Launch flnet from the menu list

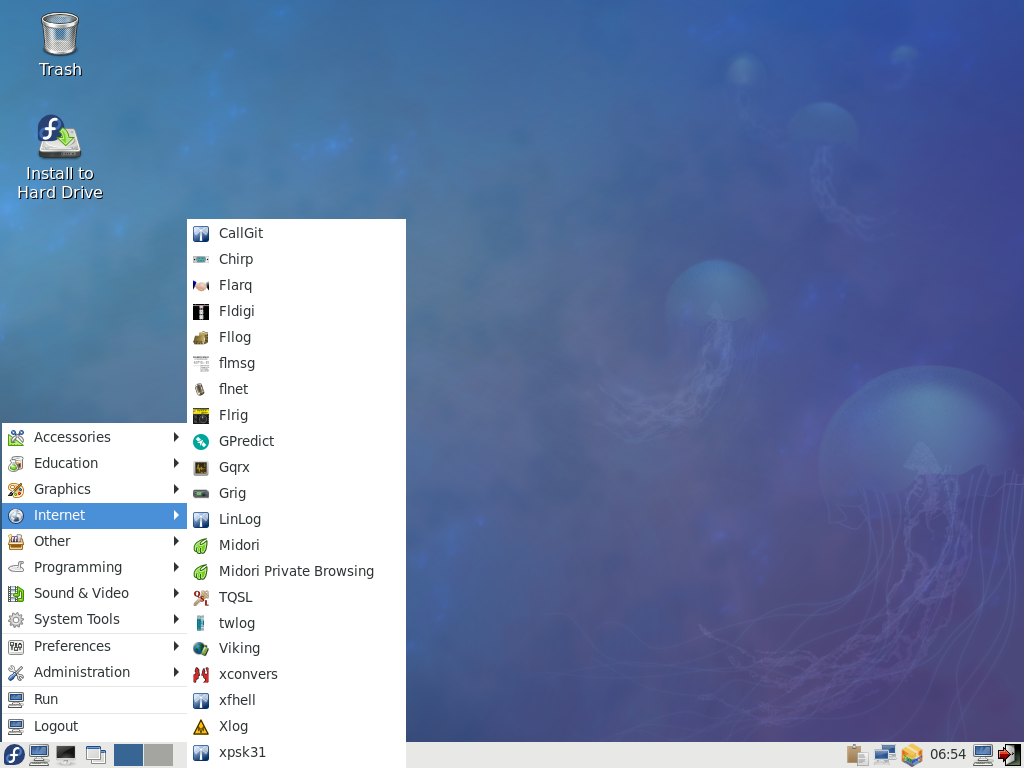[x=296, y=389]
